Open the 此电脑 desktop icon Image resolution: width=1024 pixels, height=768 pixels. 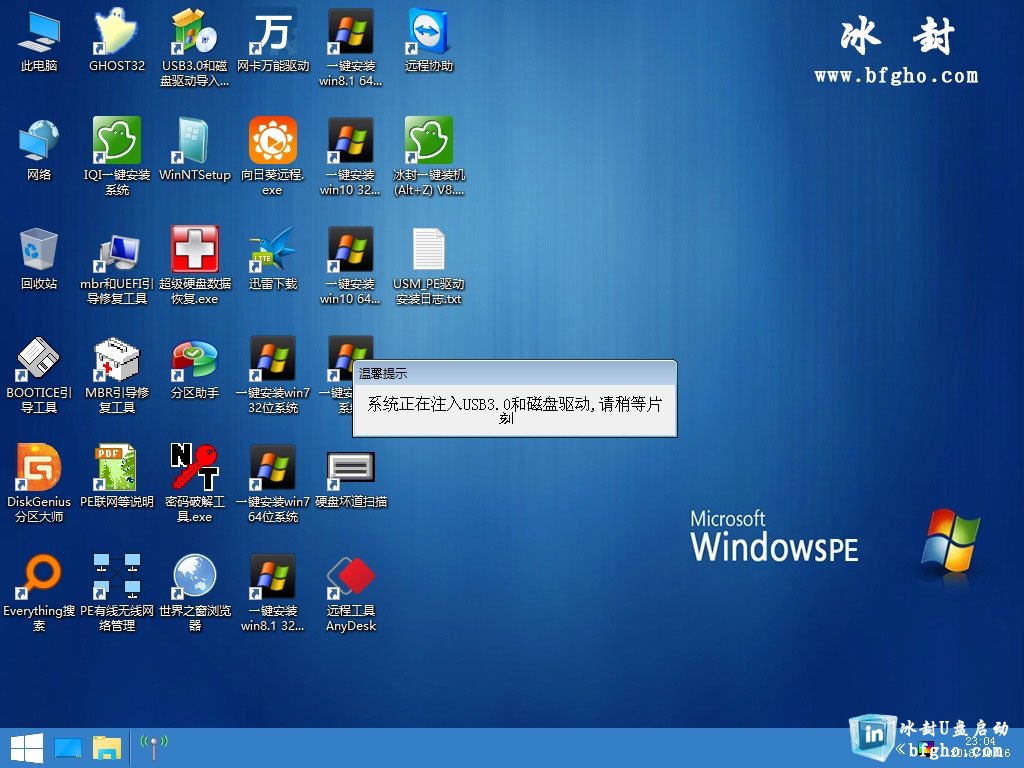pyautogui.click(x=39, y=40)
